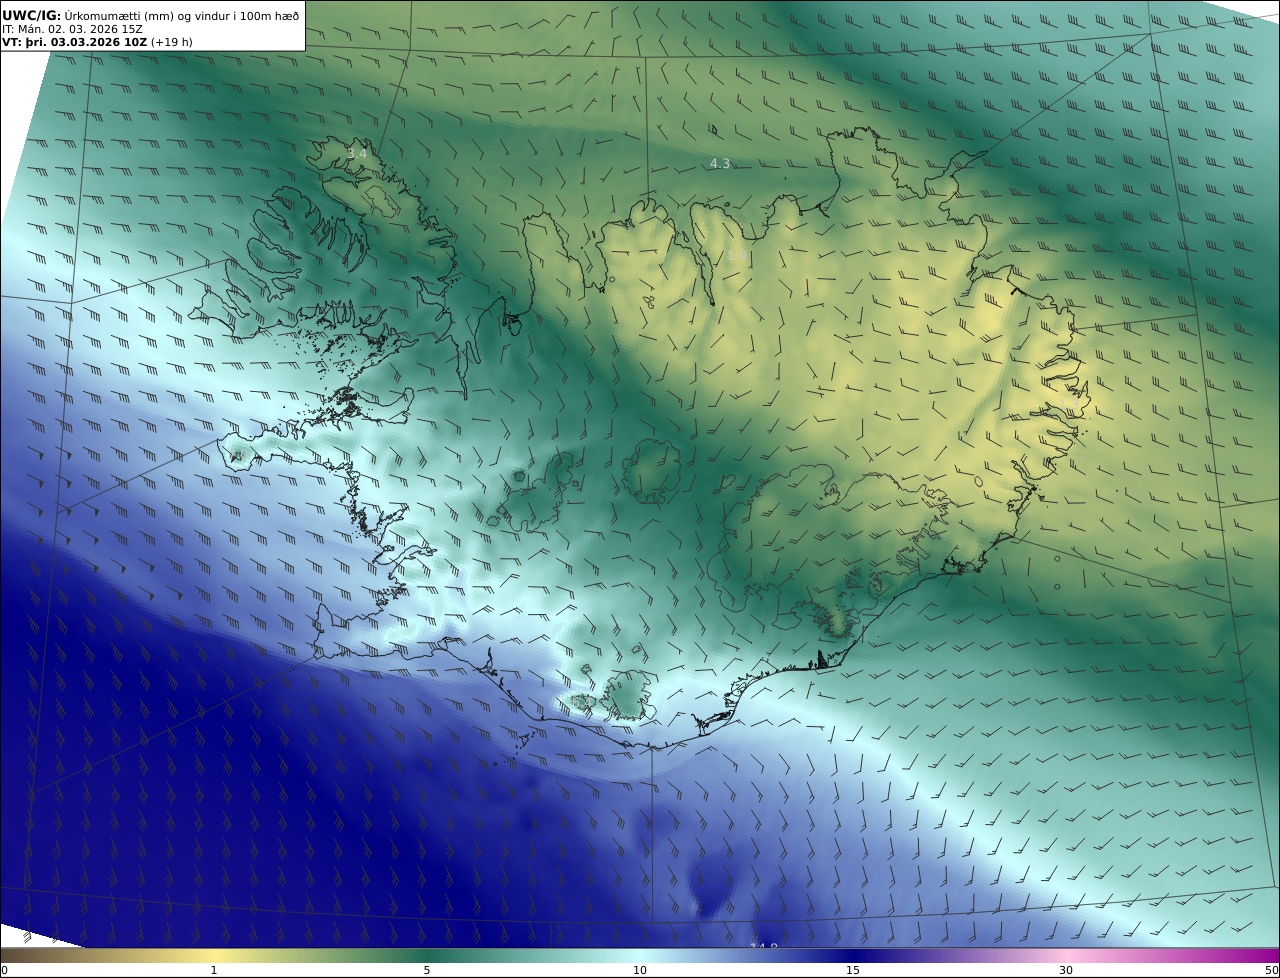Image resolution: width=1280 pixels, height=978 pixels.
Task: Click the 50 tick label on the color scale
Action: click(x=1272, y=970)
